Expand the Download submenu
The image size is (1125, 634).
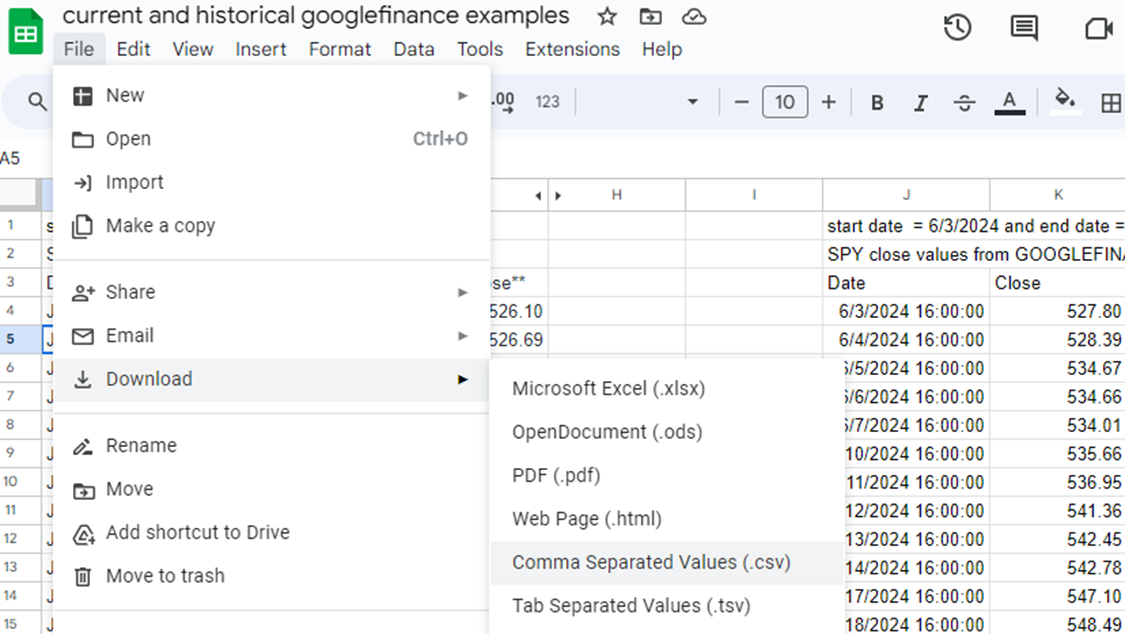point(271,379)
